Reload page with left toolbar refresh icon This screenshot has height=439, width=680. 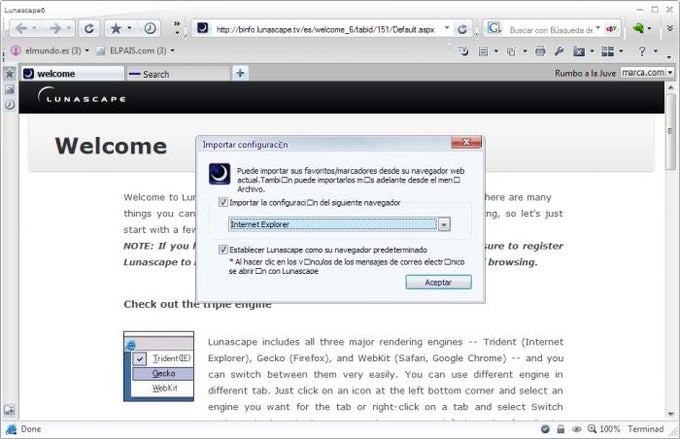pyautogui.click(x=89, y=29)
